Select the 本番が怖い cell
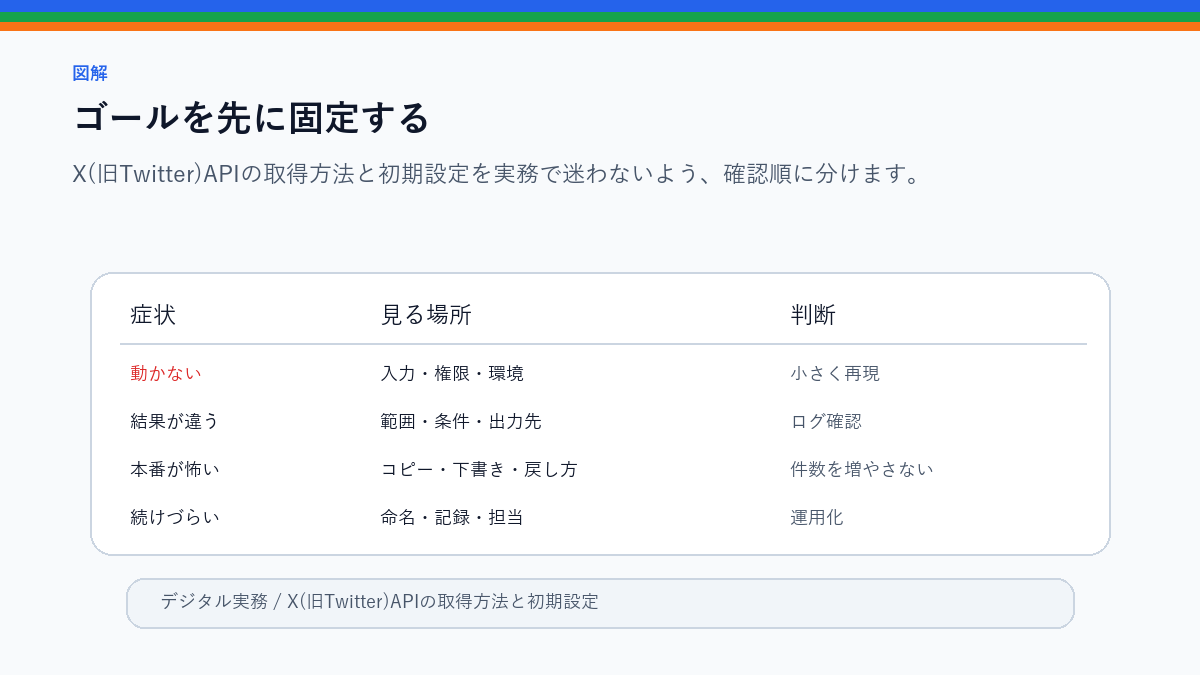This screenshot has width=1200, height=675. 175,469
